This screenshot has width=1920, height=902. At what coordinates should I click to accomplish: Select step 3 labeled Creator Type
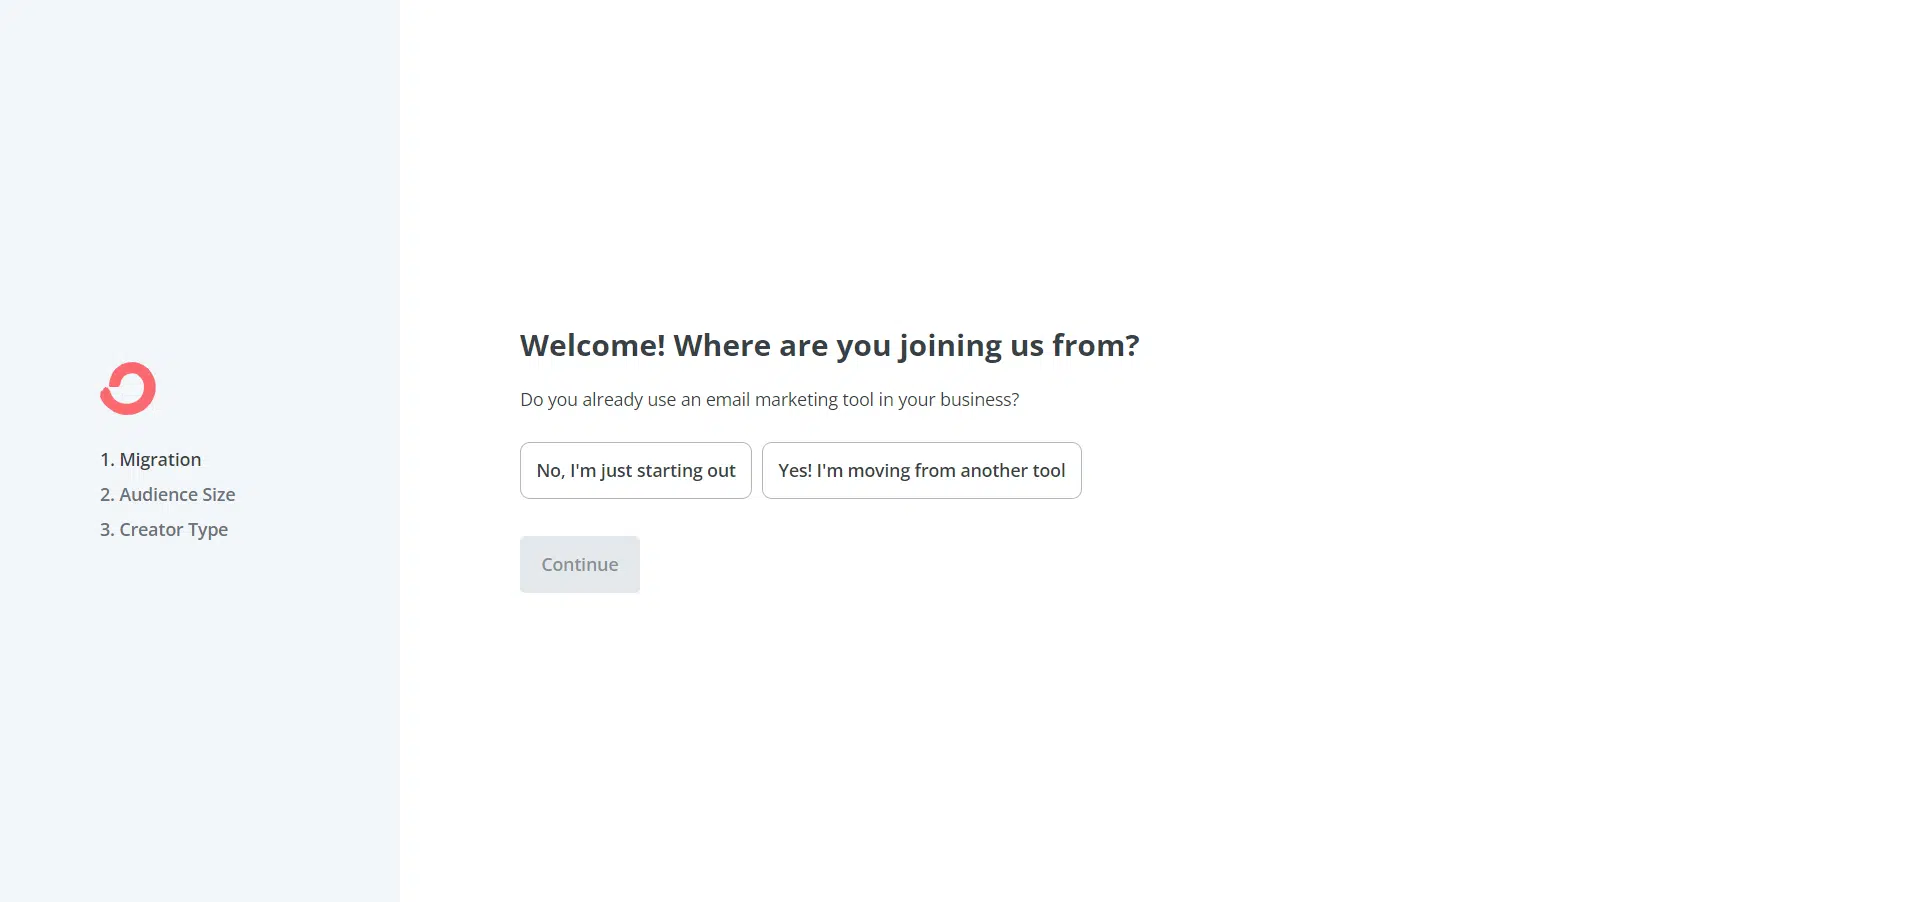[164, 529]
